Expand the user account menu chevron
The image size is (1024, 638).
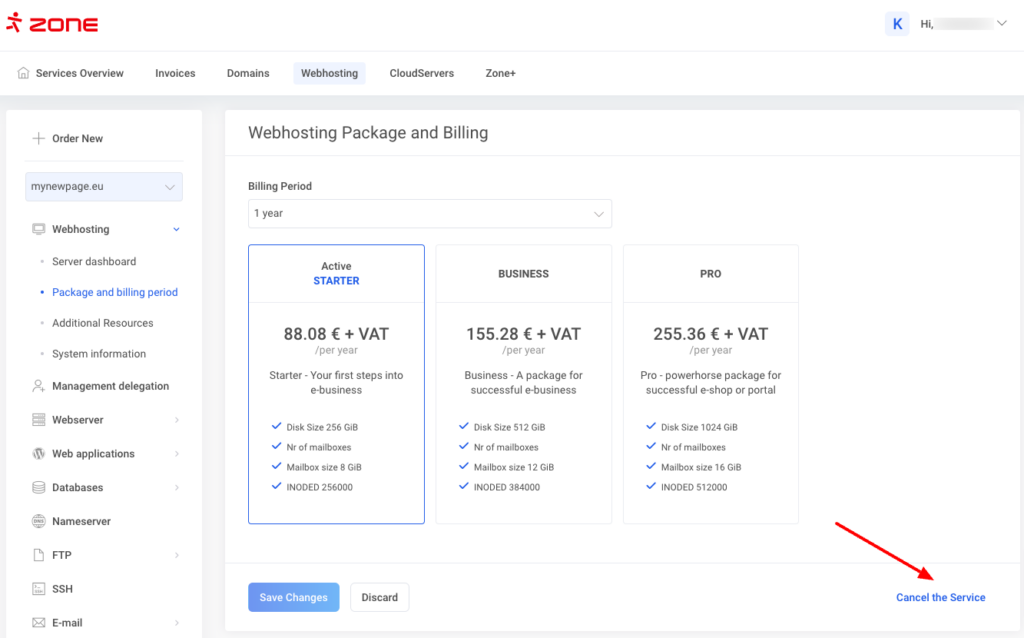click(x=1002, y=24)
